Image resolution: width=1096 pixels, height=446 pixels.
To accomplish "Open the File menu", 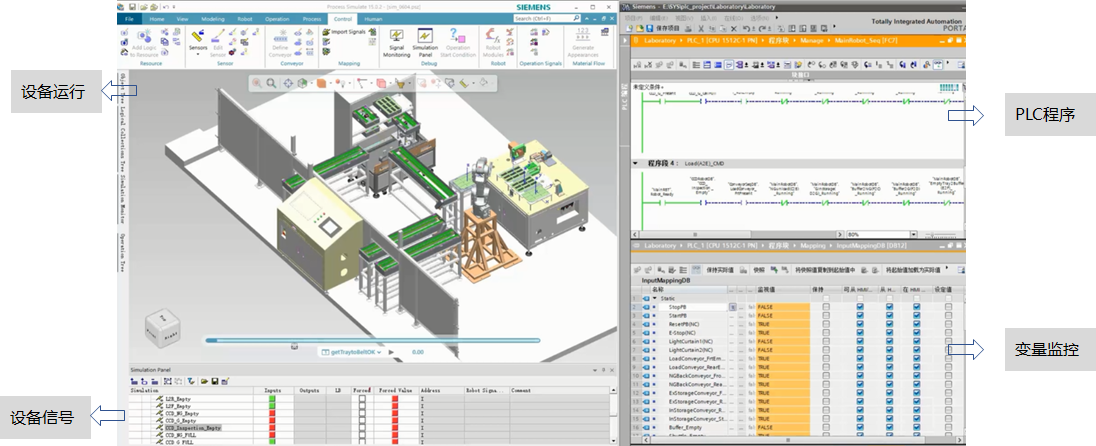I will click(131, 18).
